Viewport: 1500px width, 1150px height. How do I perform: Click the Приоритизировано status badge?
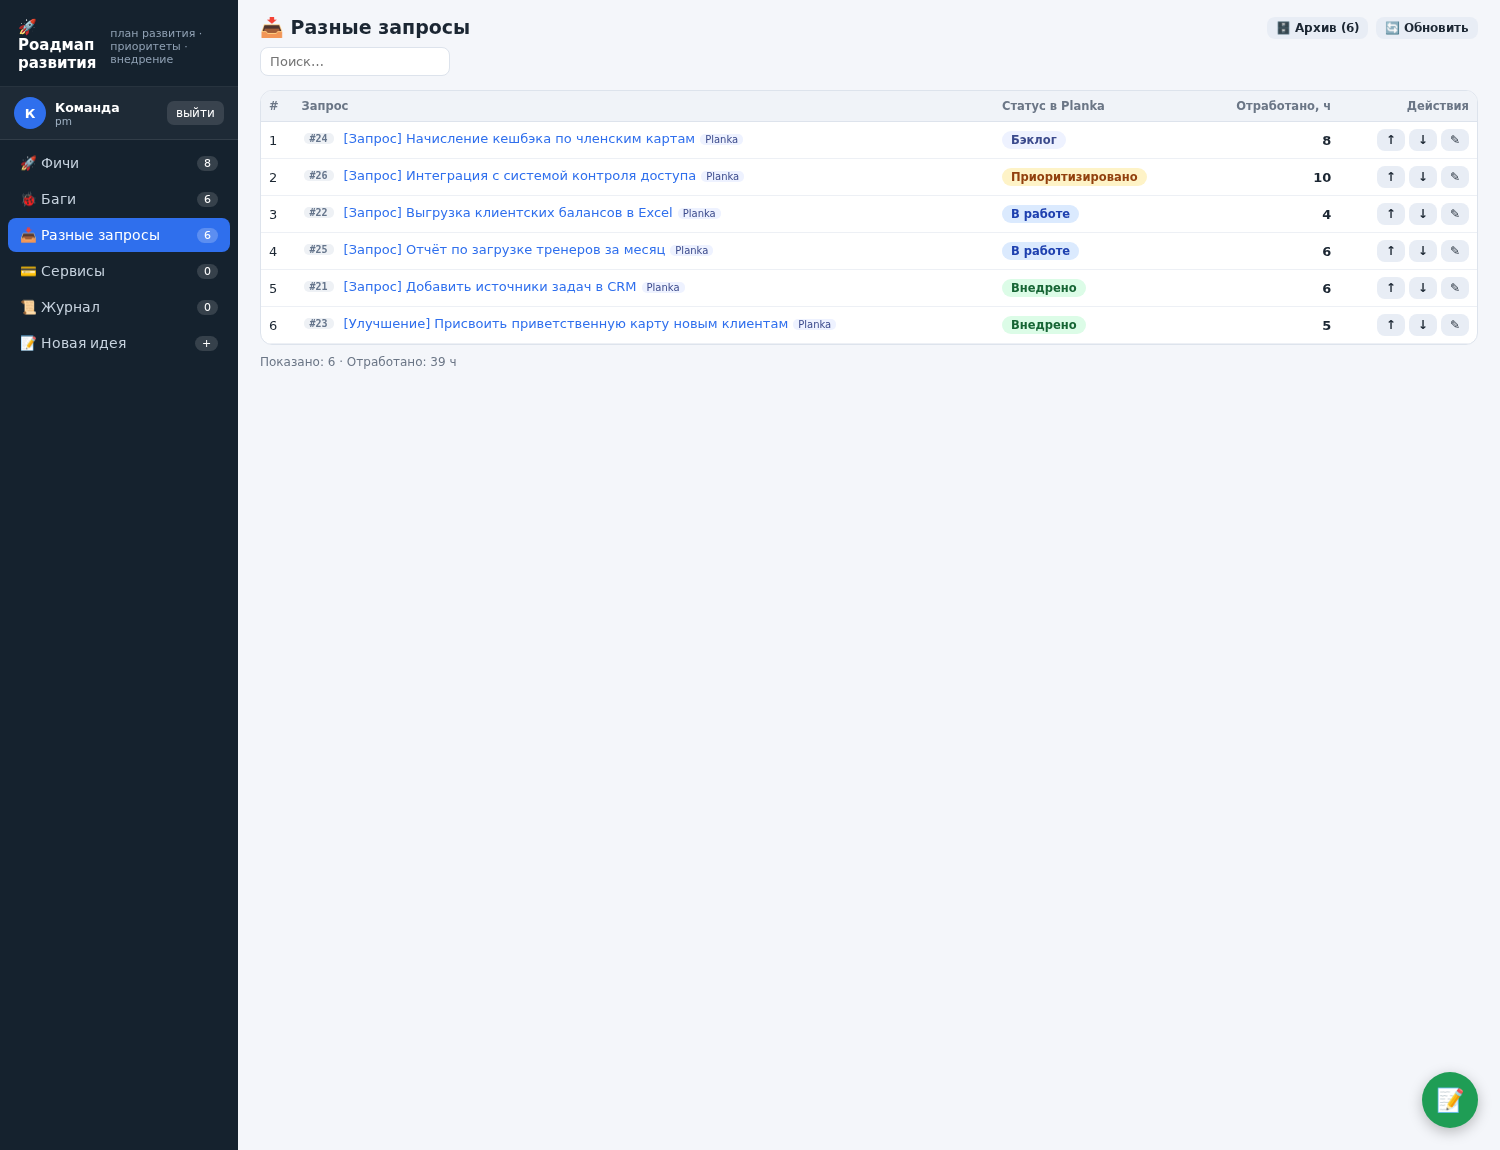1074,177
